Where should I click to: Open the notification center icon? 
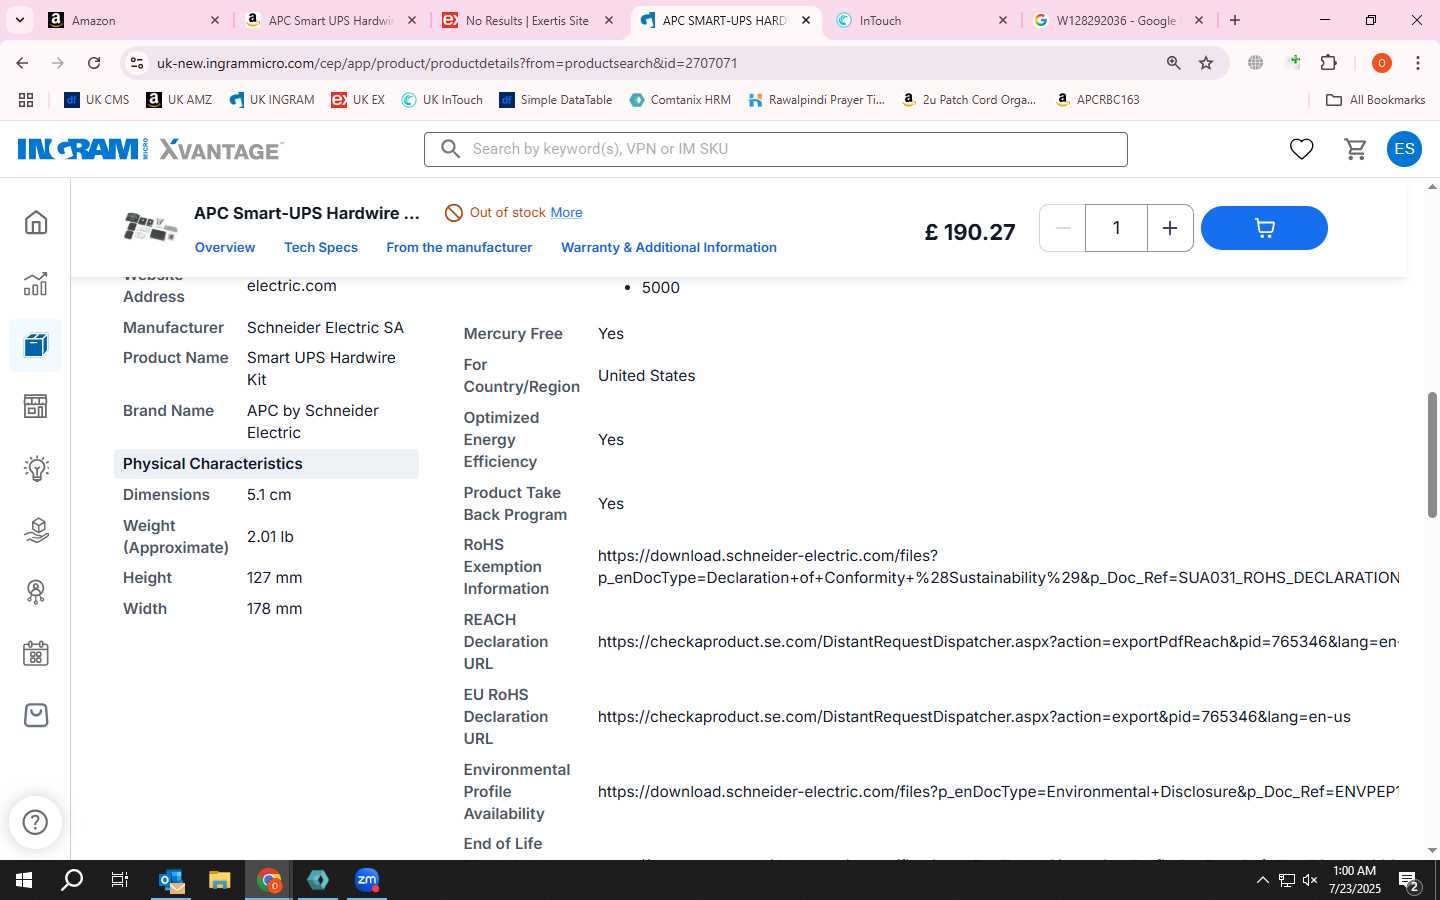(1410, 881)
